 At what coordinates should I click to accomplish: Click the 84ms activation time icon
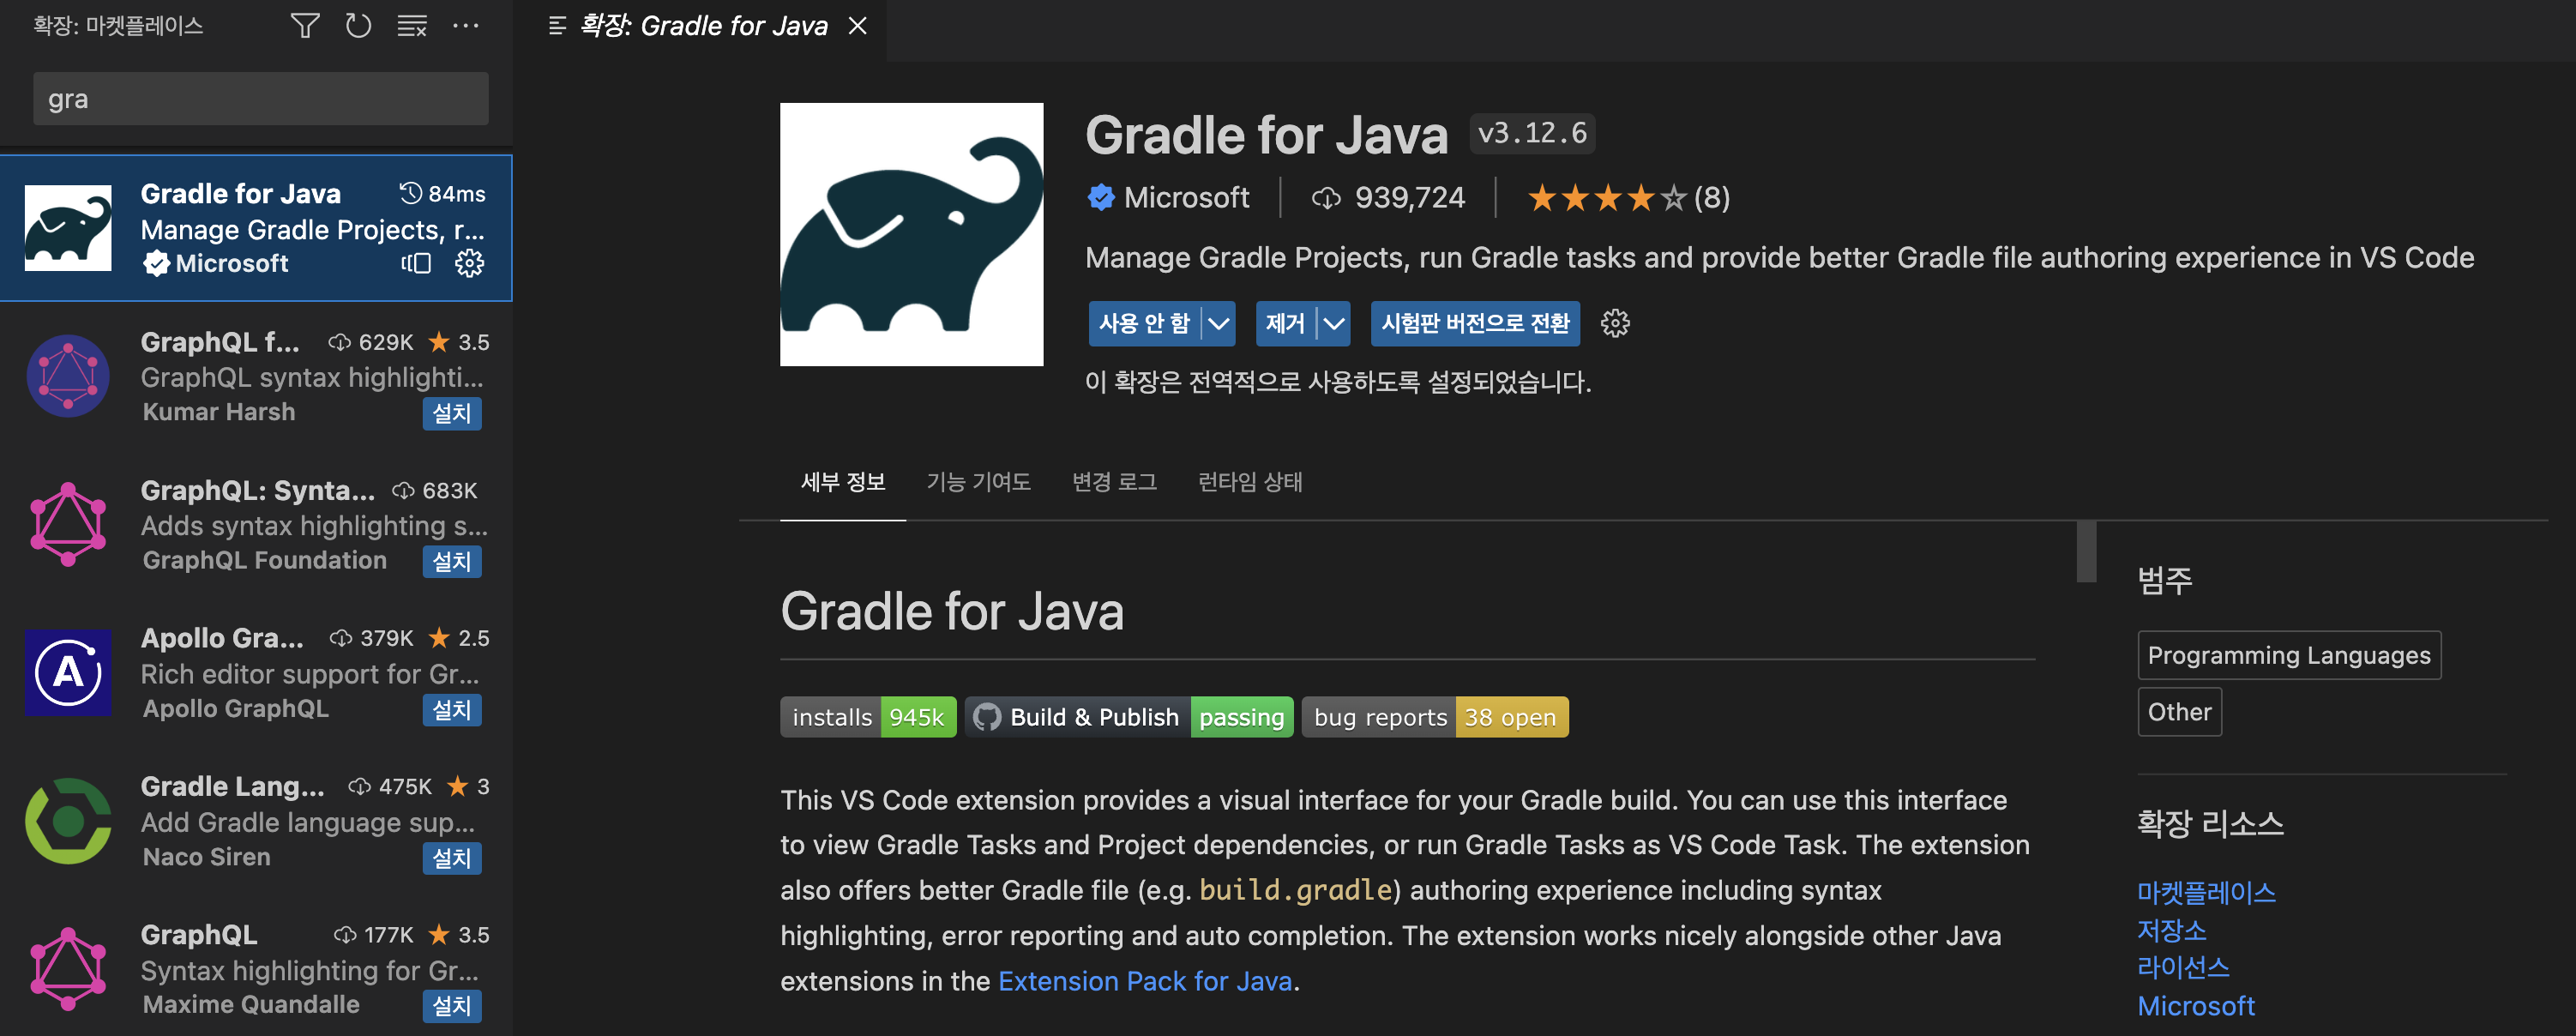coord(410,193)
